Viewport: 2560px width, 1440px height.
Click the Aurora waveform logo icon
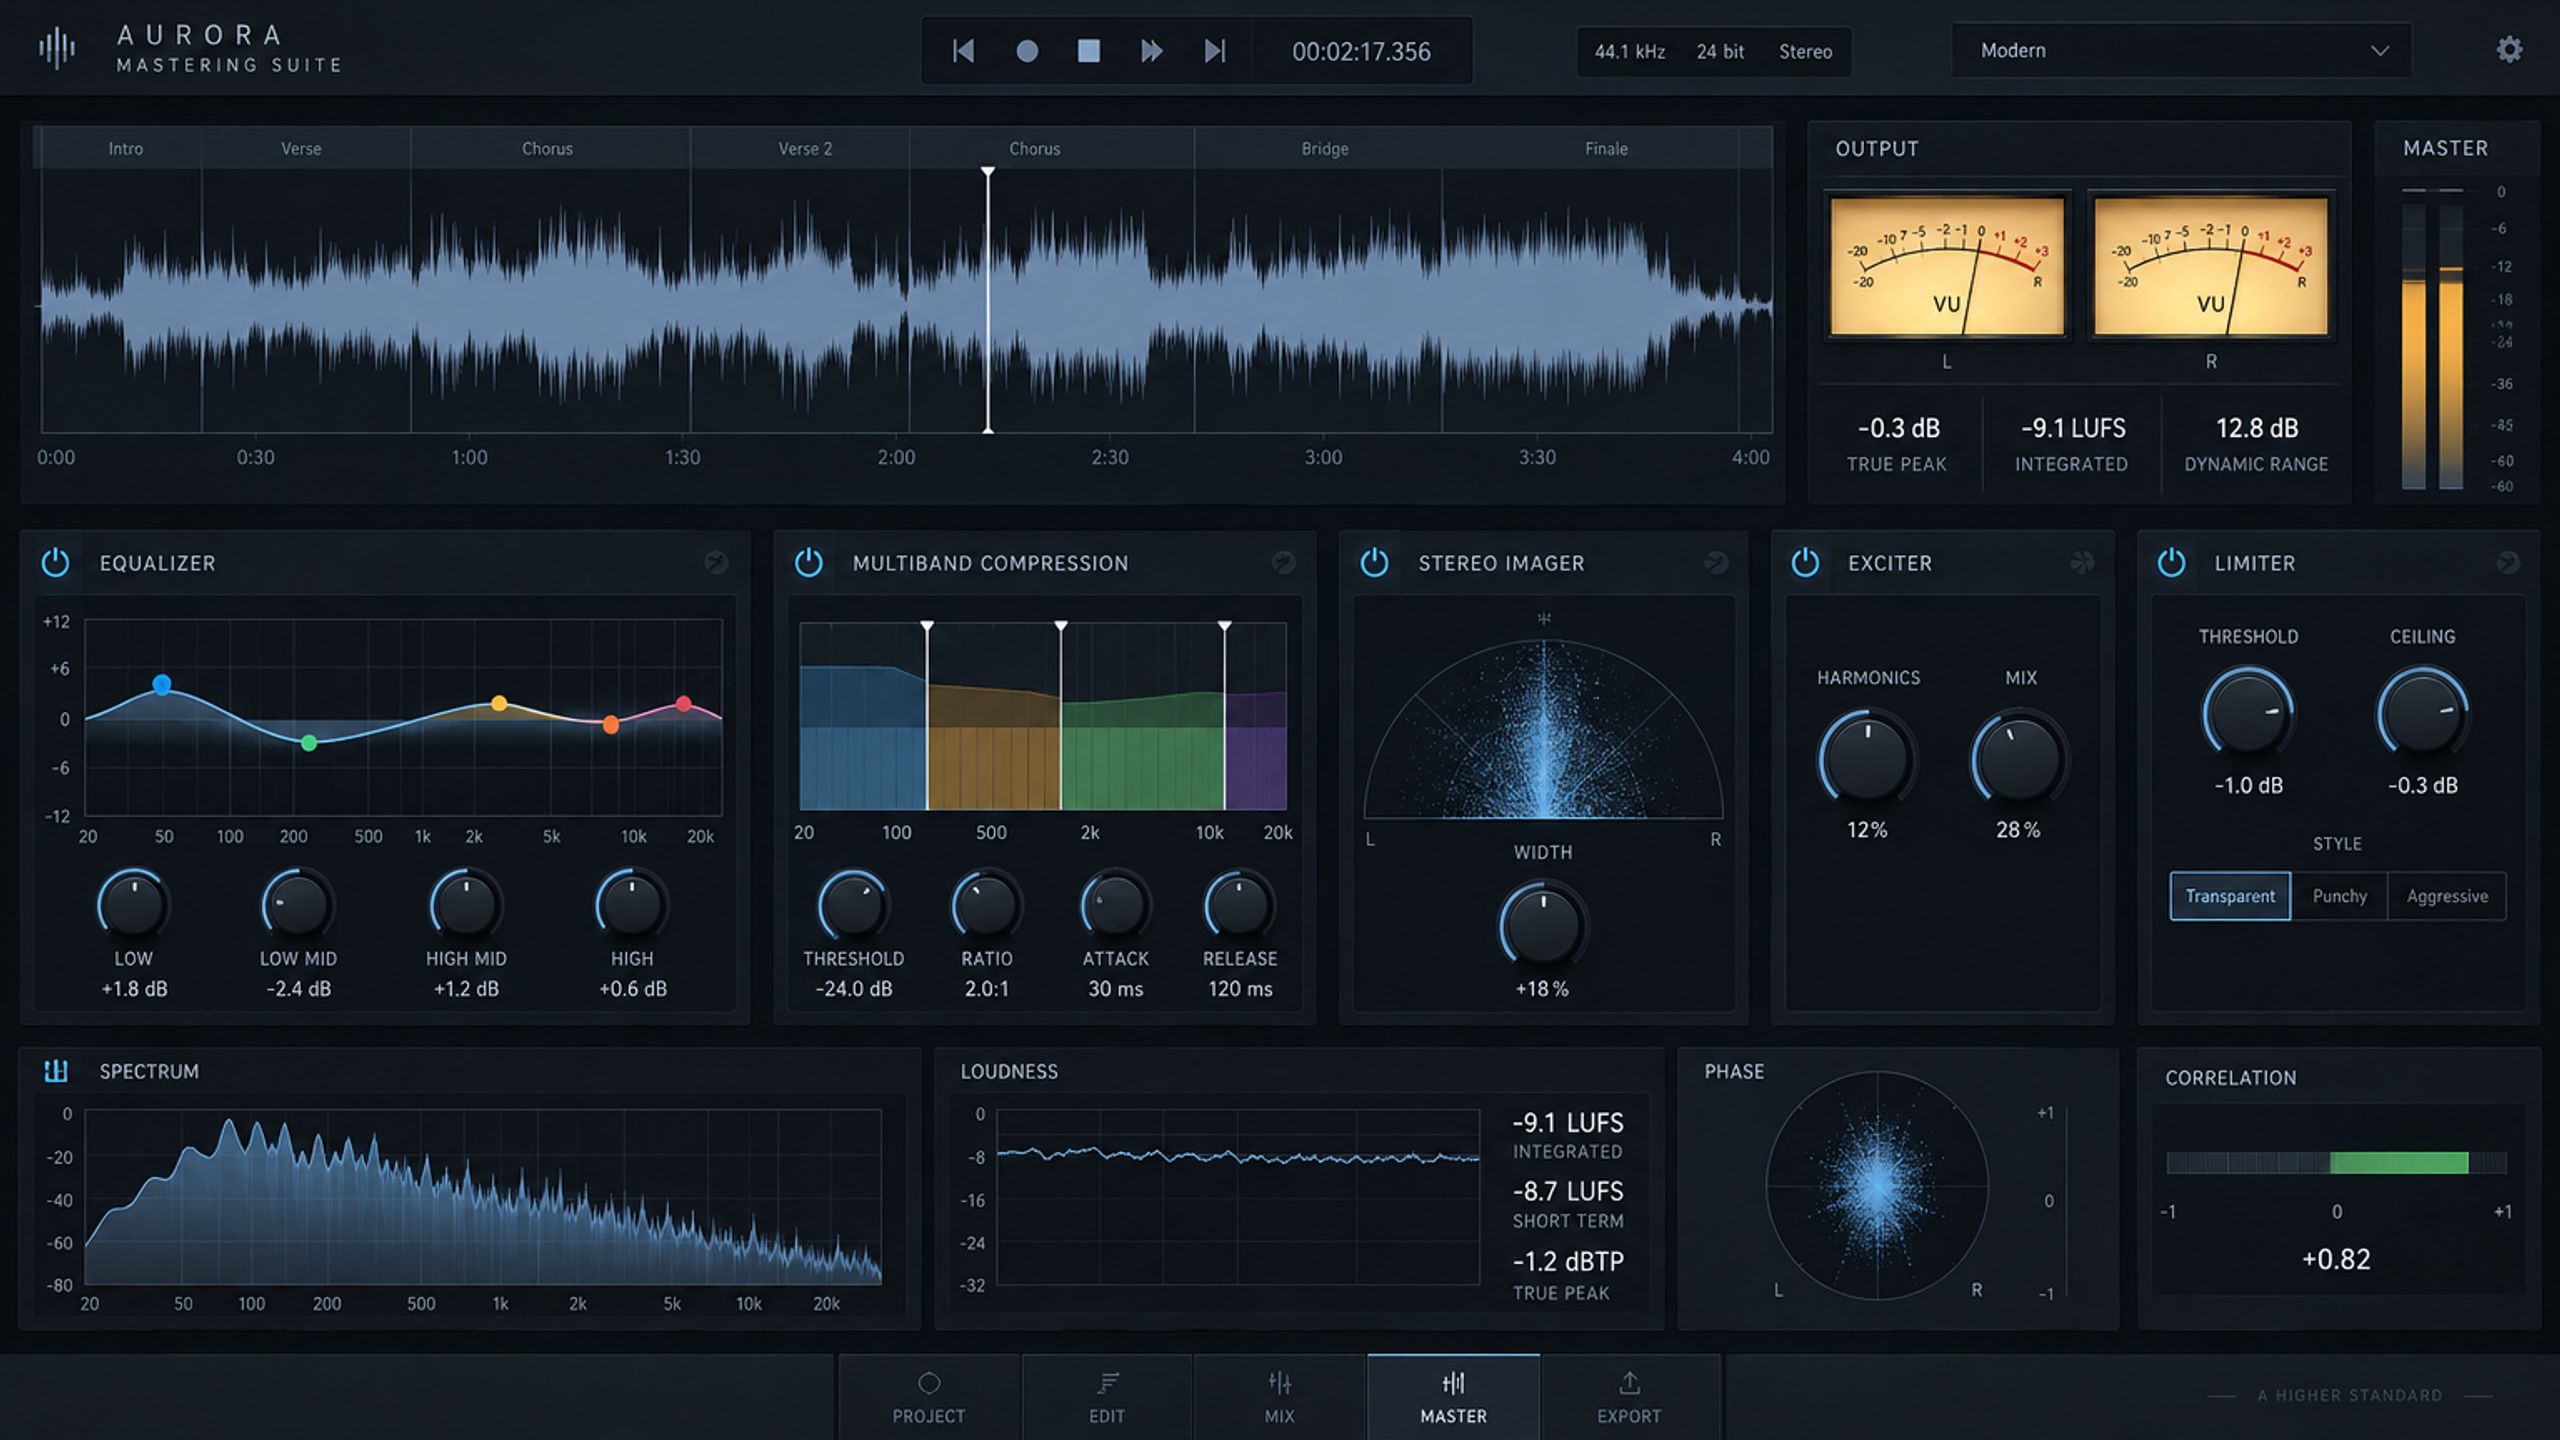click(x=57, y=49)
